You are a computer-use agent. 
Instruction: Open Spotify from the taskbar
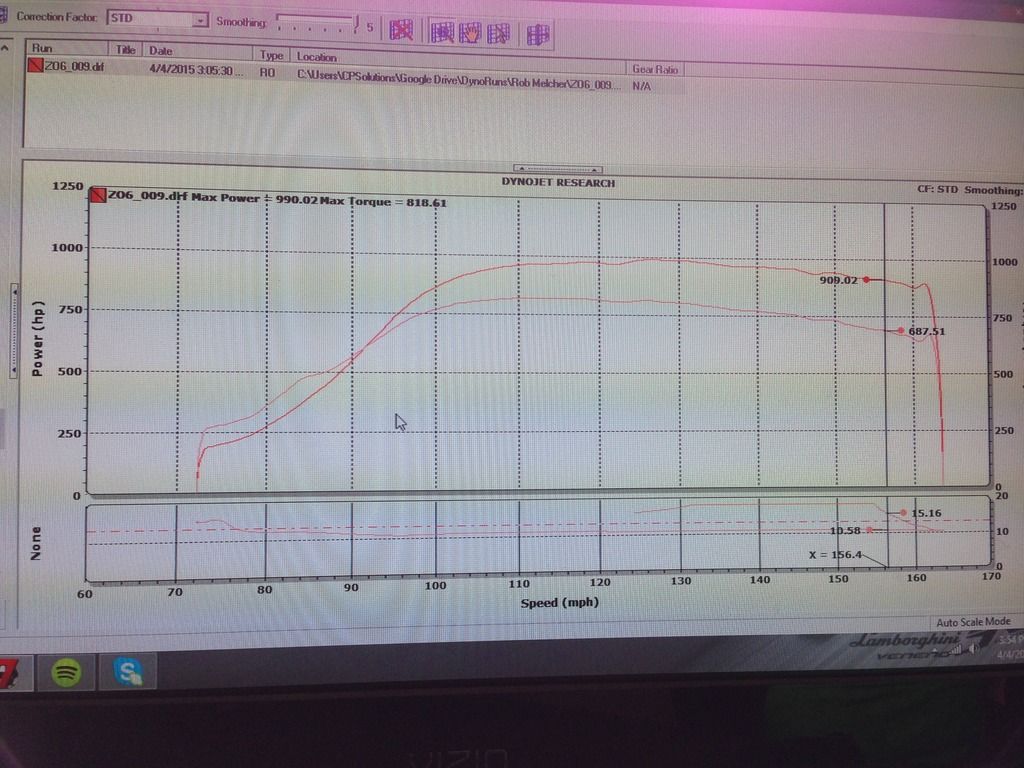(67, 672)
